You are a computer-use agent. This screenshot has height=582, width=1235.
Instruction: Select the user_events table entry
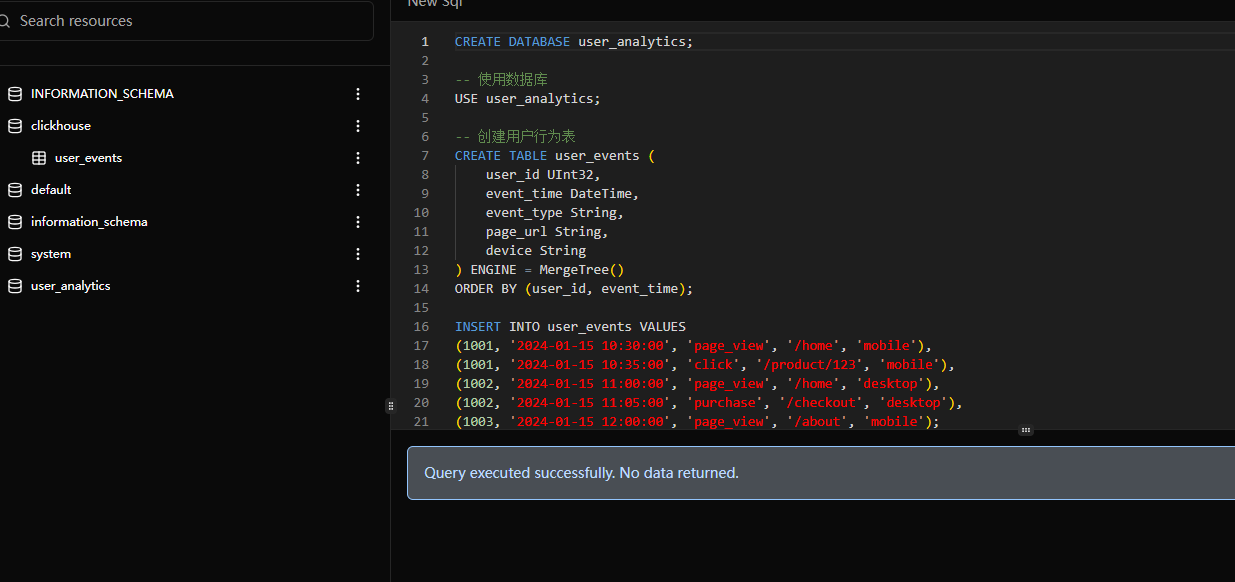tap(88, 158)
